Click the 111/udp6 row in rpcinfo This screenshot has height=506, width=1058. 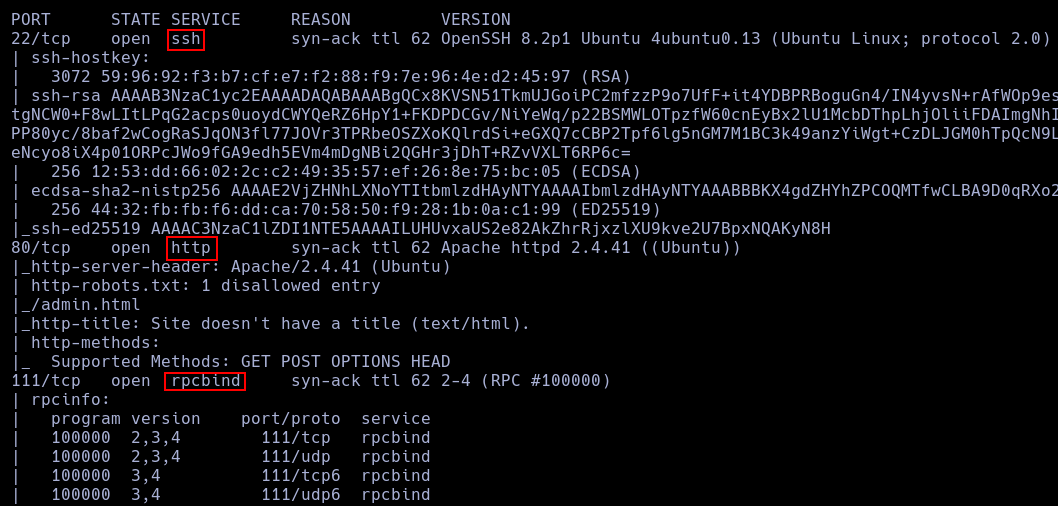(x=300, y=495)
